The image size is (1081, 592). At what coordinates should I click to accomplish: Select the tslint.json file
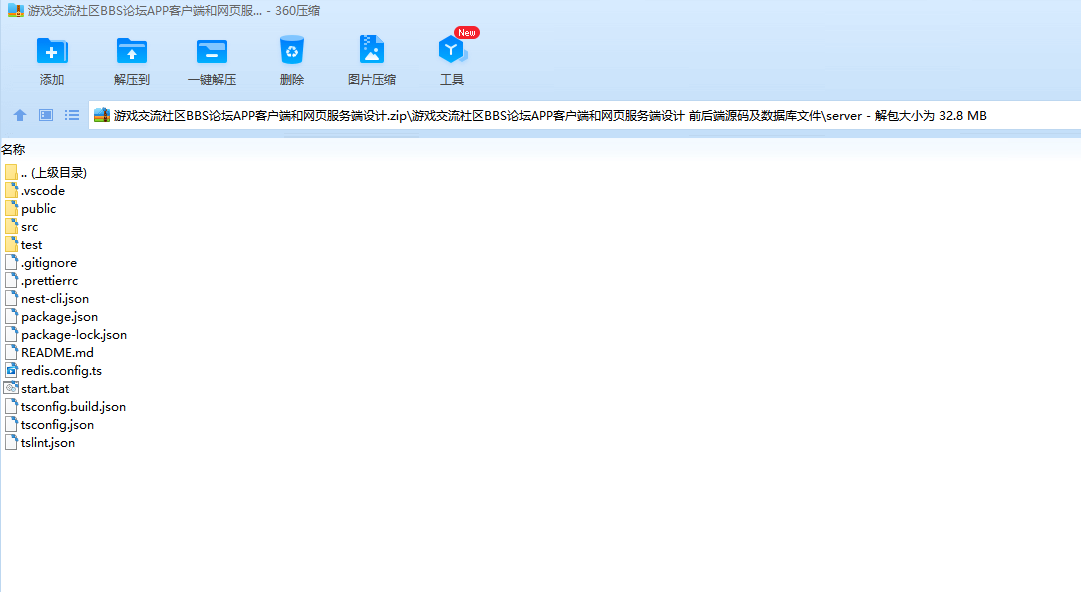click(39, 441)
